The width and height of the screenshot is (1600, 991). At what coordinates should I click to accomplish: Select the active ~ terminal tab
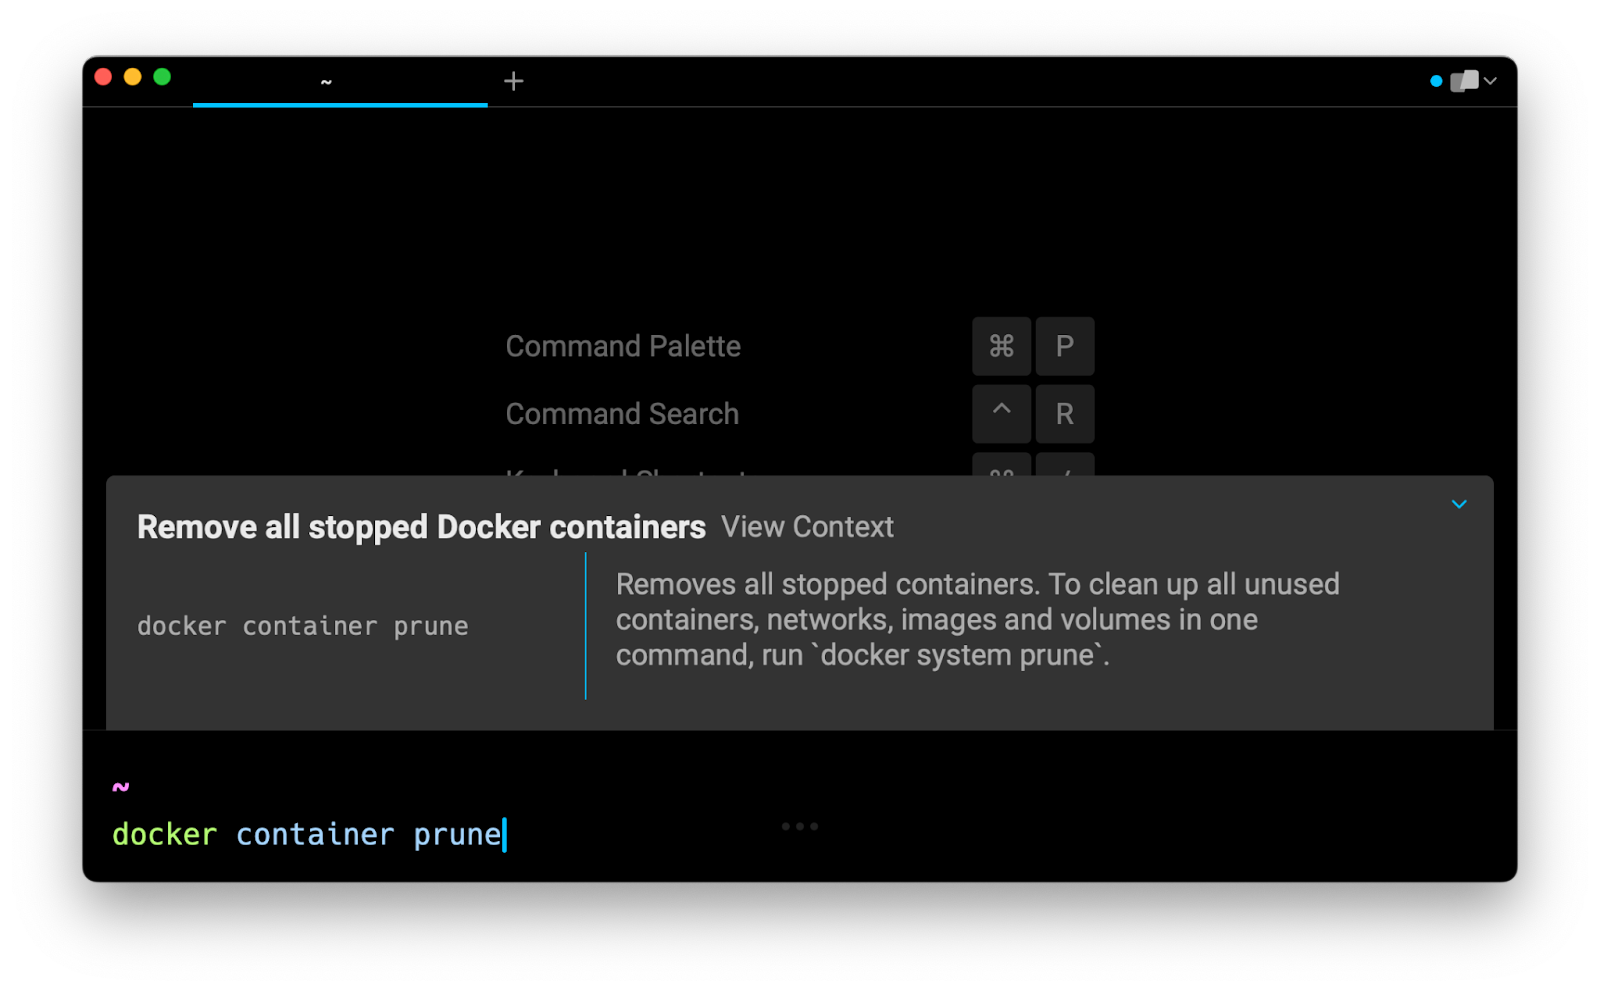(x=326, y=80)
